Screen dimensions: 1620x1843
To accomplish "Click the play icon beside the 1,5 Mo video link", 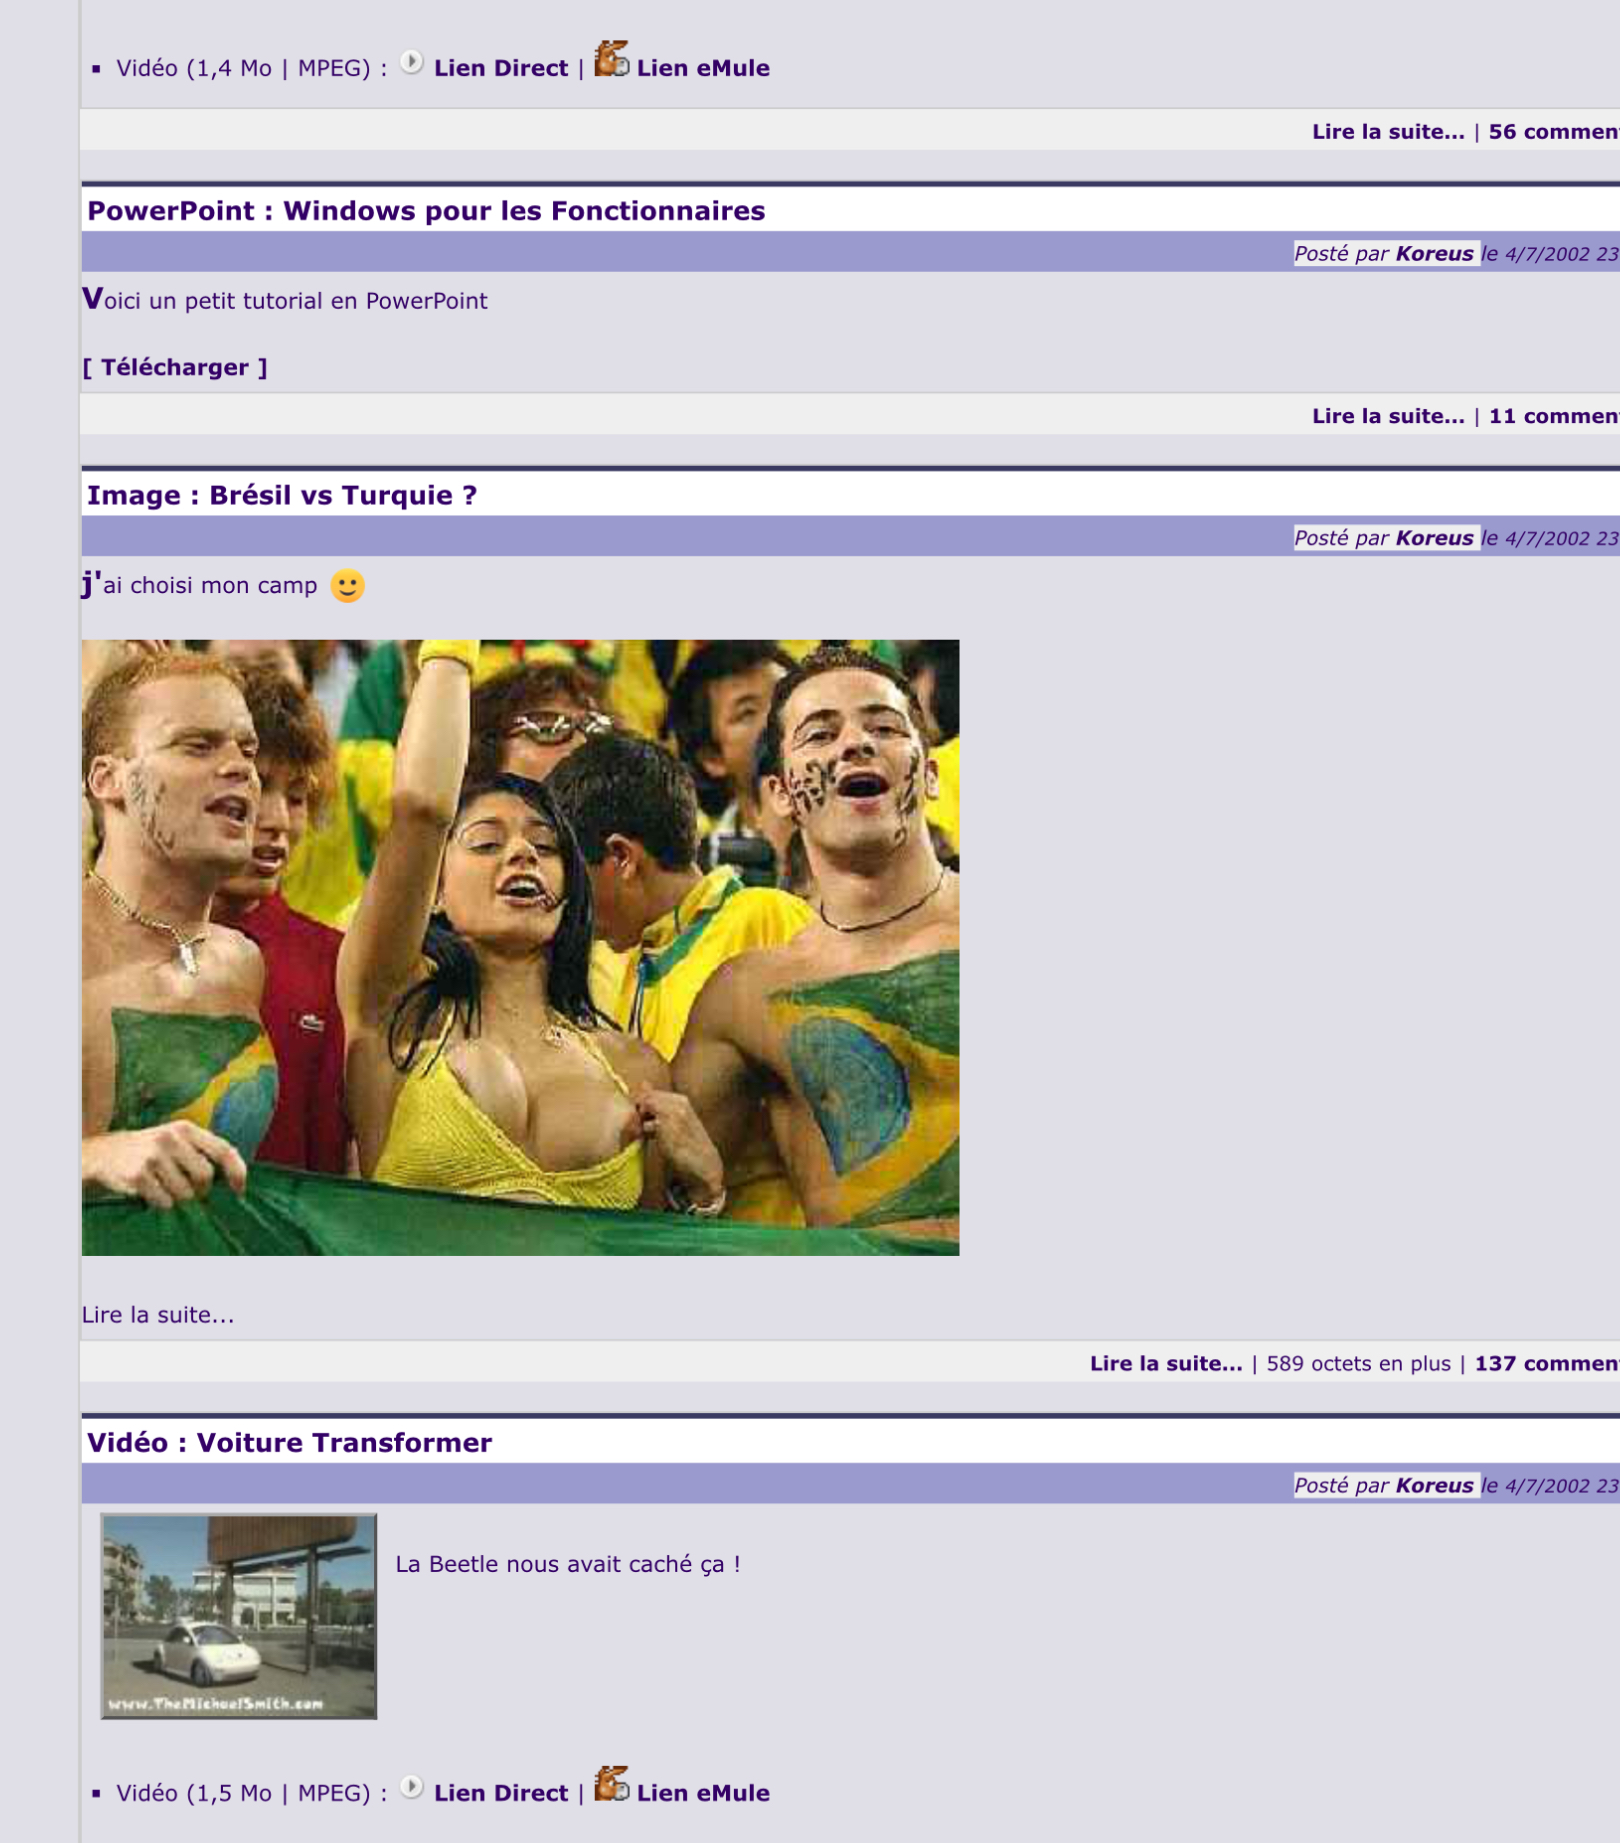I will 411,1788.
